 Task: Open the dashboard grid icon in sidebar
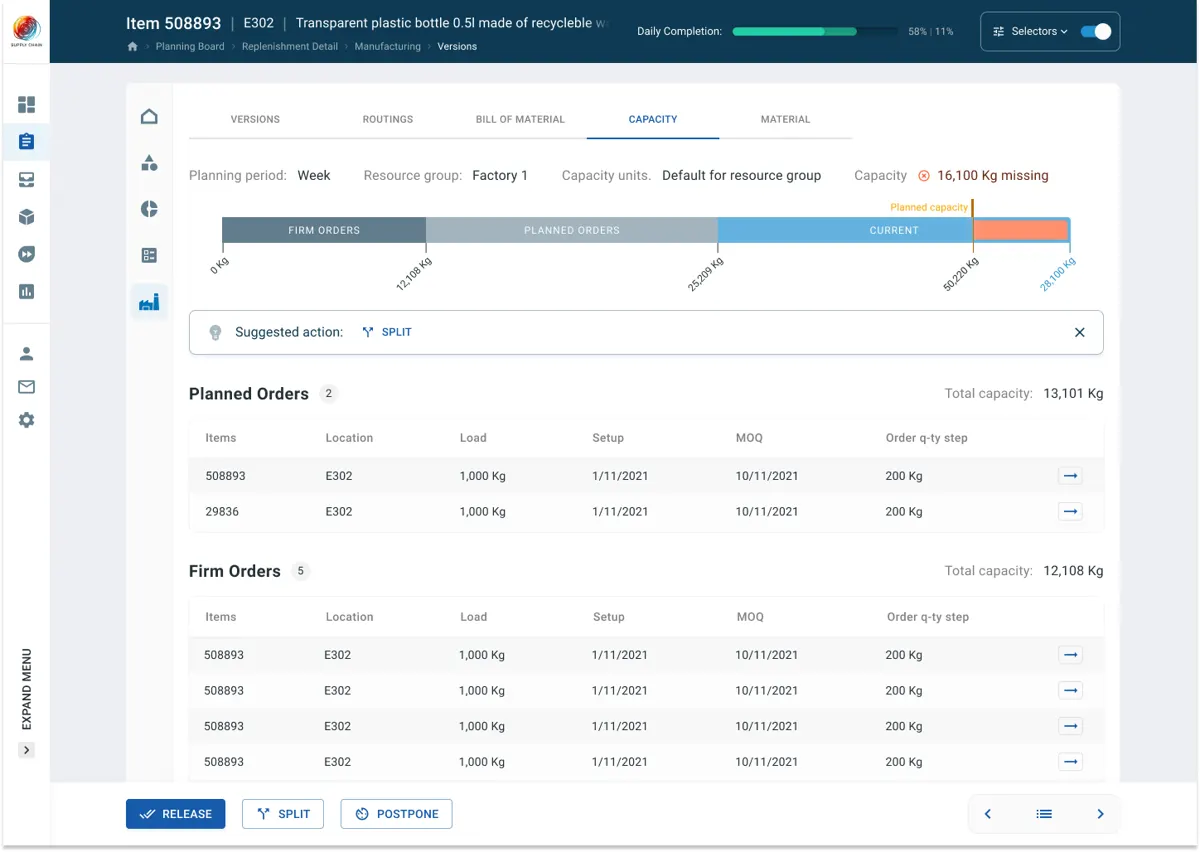point(27,105)
